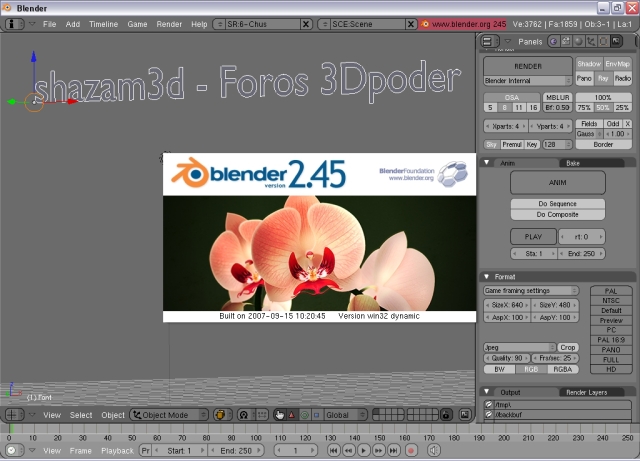640x461 pixels.
Task: Toggle the Shadow render option
Action: coord(589,64)
